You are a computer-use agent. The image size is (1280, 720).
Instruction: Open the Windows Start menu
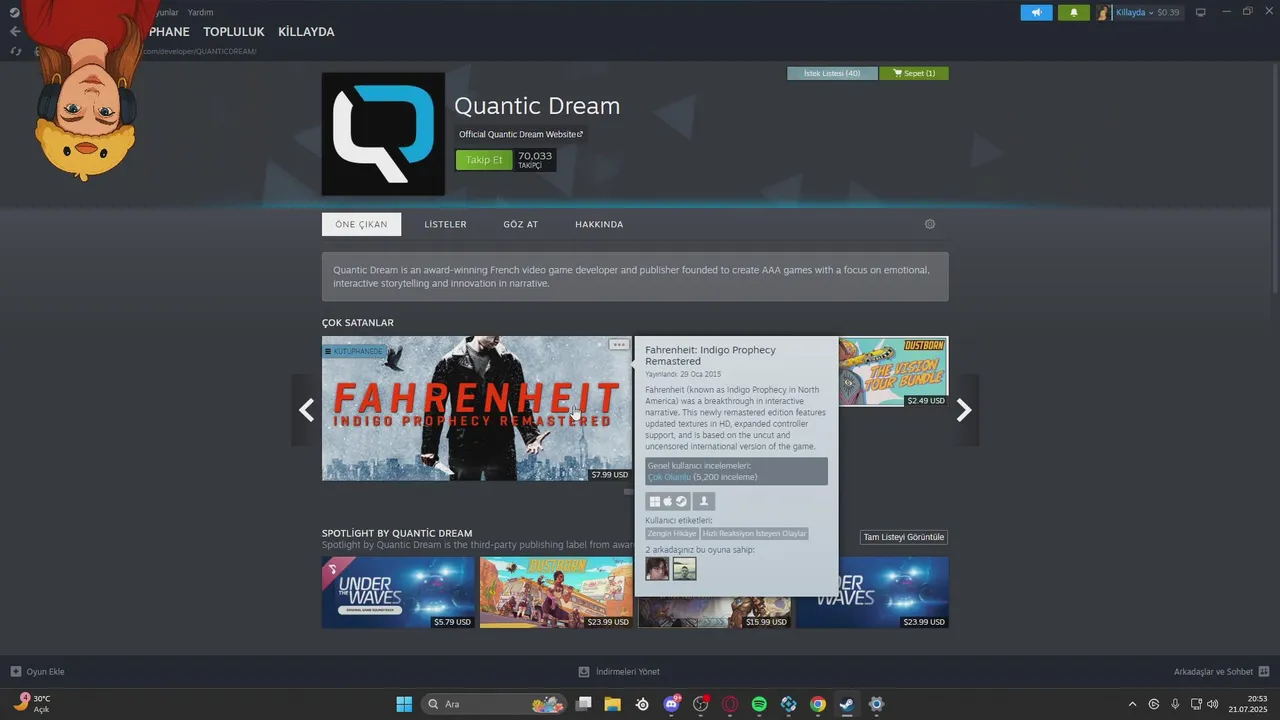tap(404, 704)
